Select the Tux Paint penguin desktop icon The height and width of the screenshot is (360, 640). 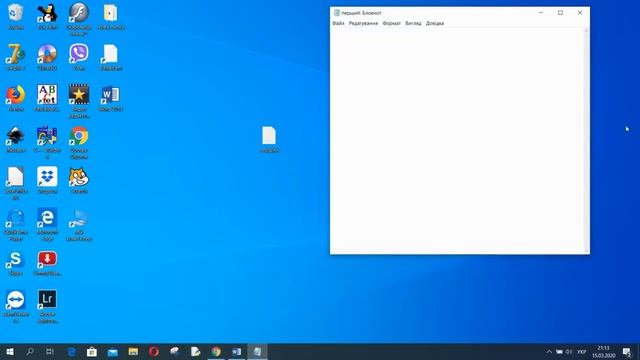point(47,17)
